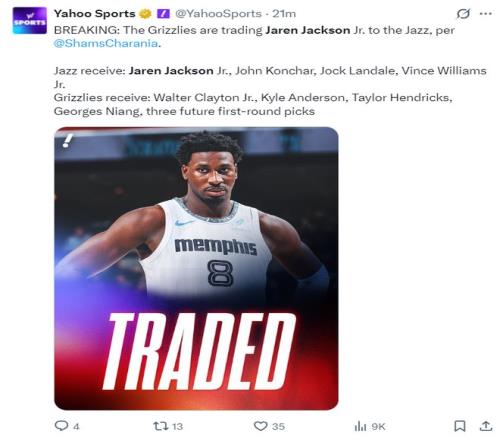
Task: Open the @ShamsCharania mention link
Action: pyautogui.click(x=106, y=43)
